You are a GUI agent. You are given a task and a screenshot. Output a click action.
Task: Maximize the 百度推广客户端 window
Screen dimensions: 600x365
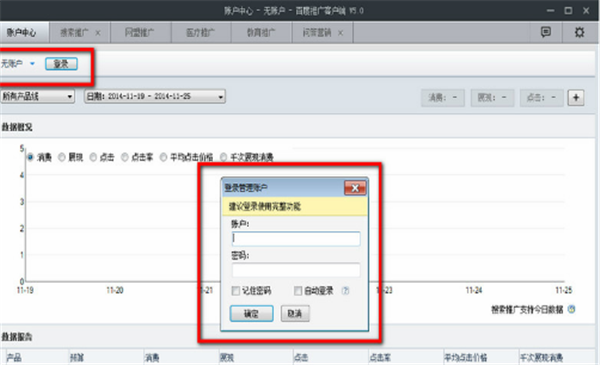click(x=568, y=11)
